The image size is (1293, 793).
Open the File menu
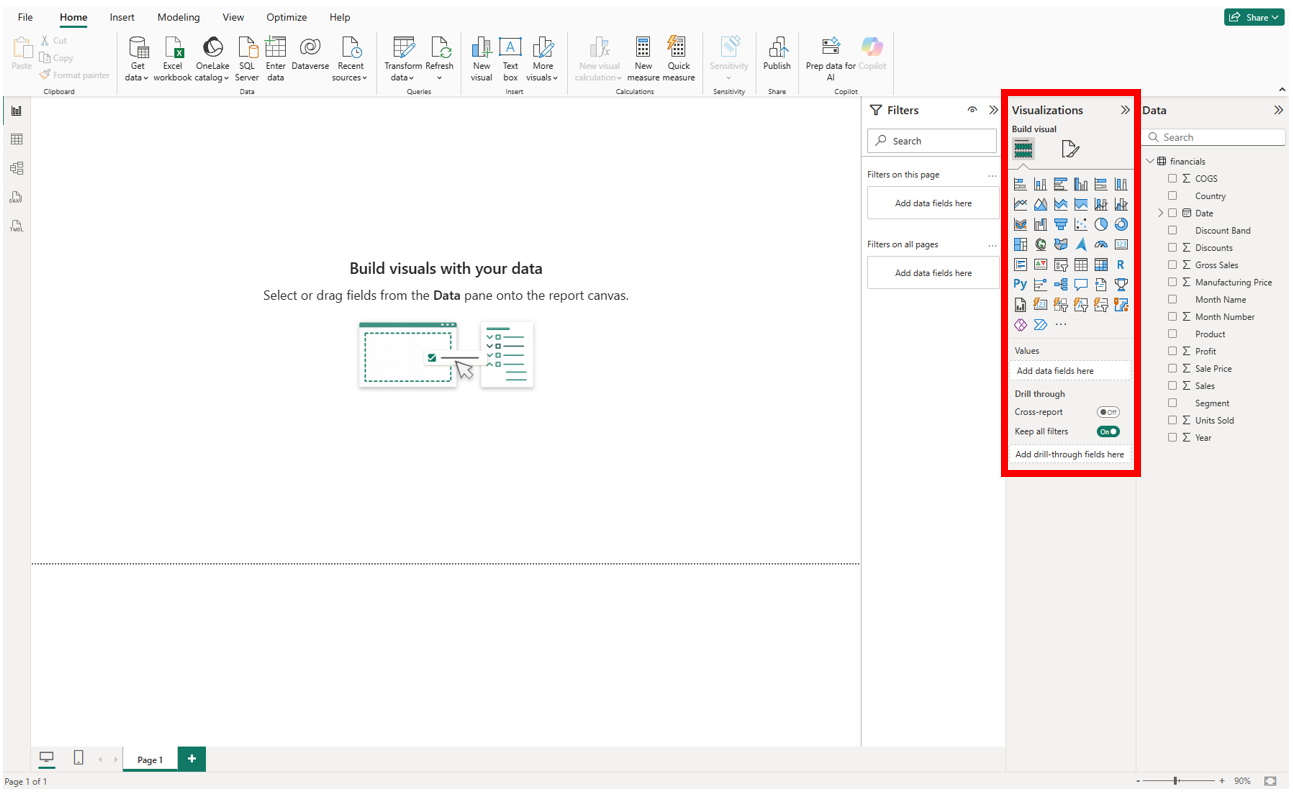coord(25,17)
